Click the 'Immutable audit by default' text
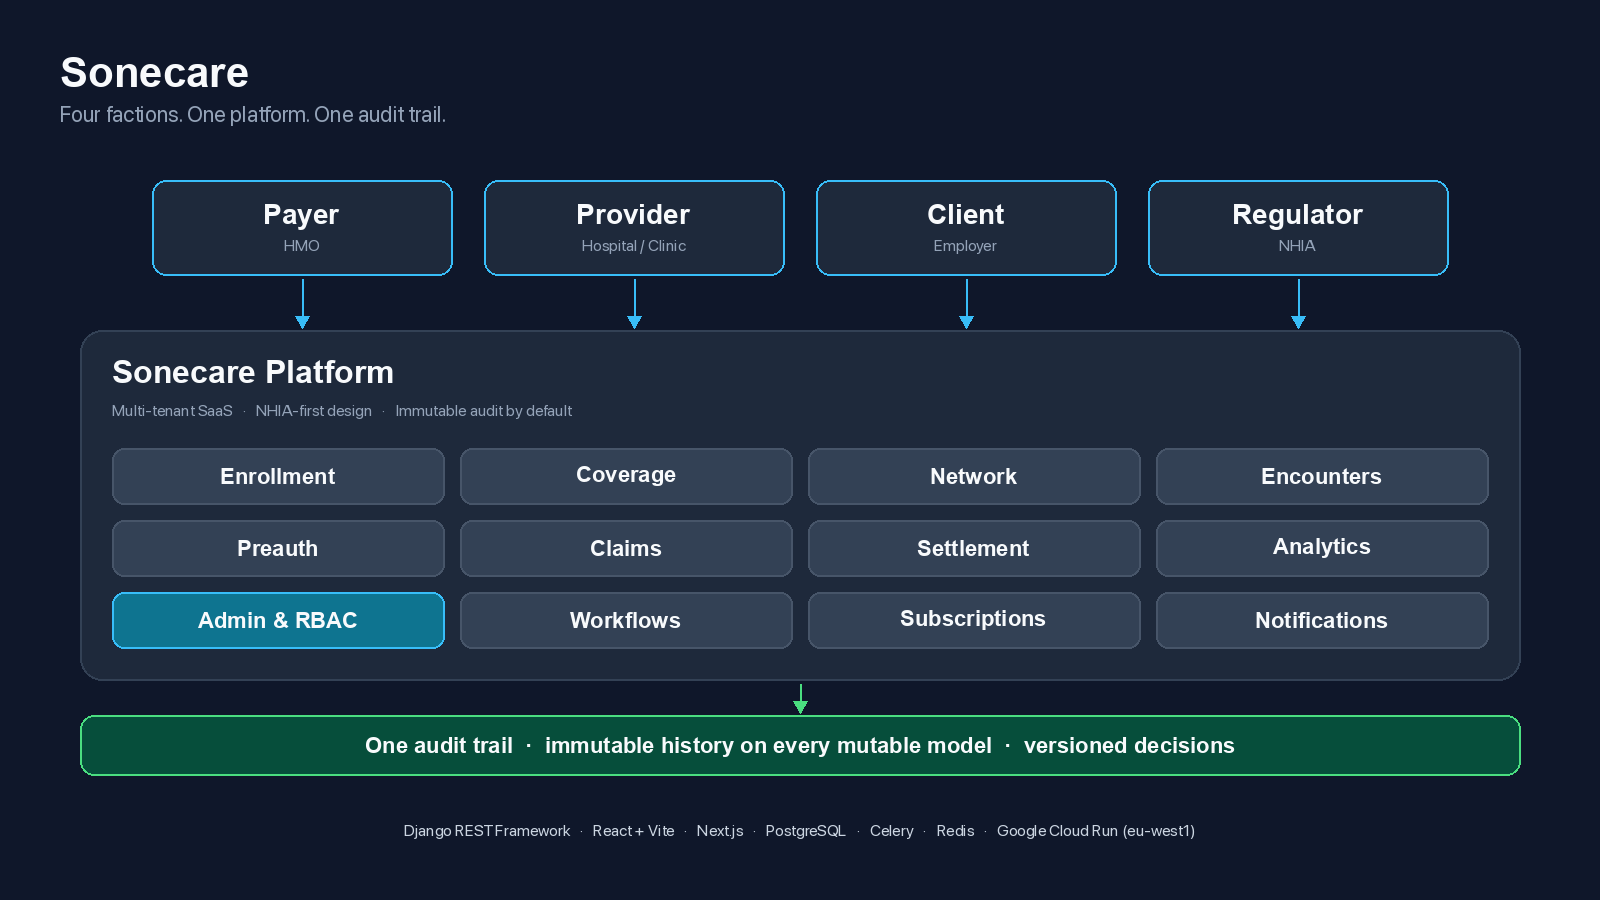This screenshot has width=1600, height=900. click(x=484, y=411)
